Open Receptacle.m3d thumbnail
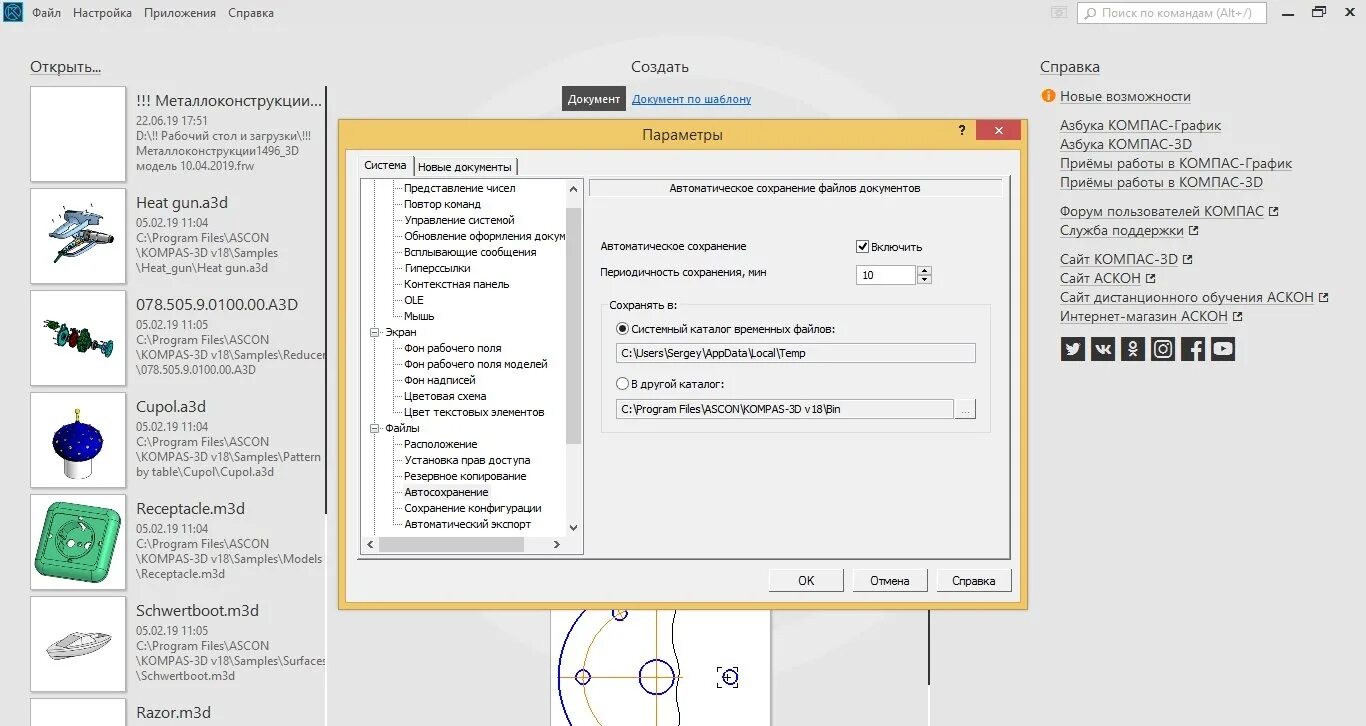 click(78, 542)
